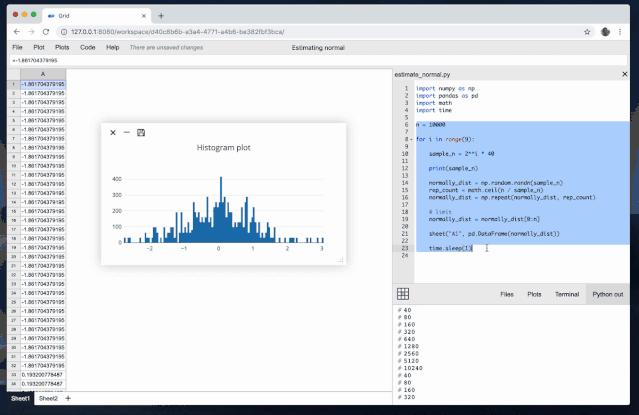Viewport: 639px width, 415px height.
Task: Add a new sheet with plus icon
Action: point(69,398)
